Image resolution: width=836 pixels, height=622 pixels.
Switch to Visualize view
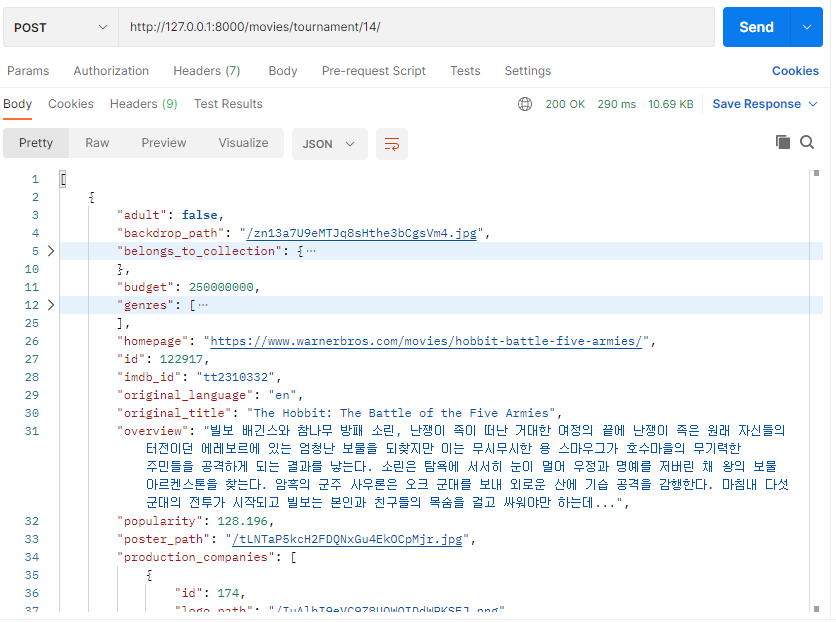tap(243, 143)
